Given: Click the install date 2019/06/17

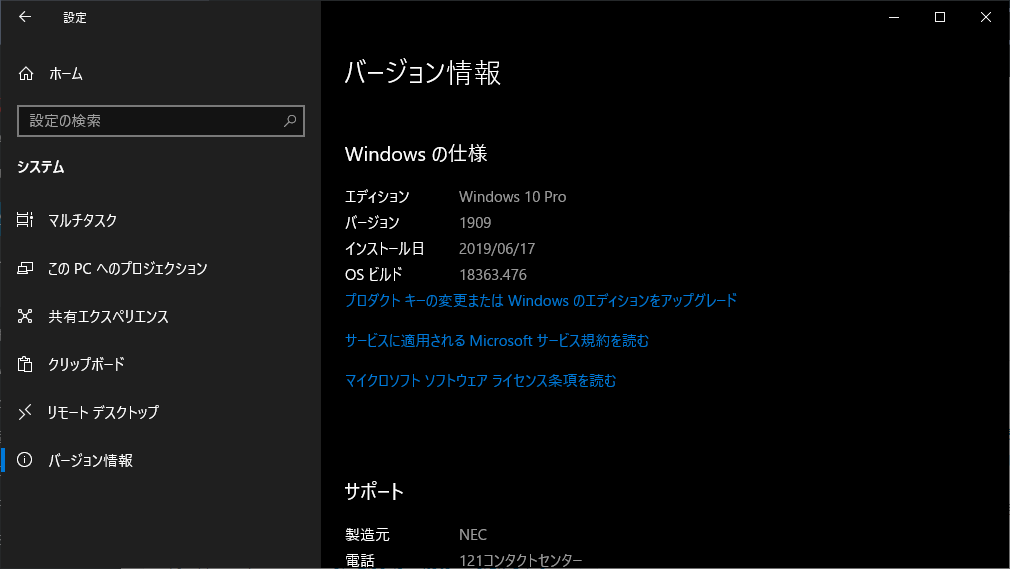Looking at the screenshot, I should tap(497, 249).
